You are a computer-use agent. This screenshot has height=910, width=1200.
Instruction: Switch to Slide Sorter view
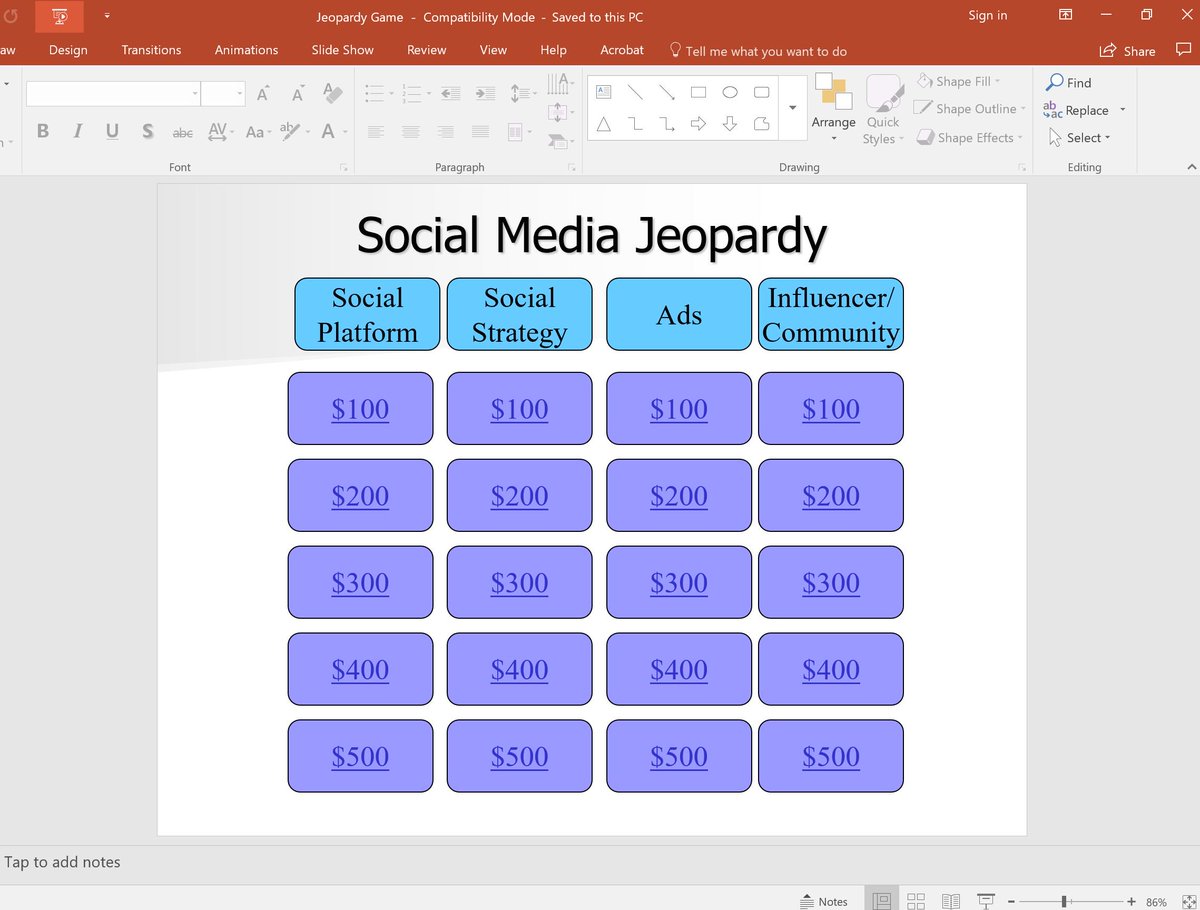coord(916,901)
